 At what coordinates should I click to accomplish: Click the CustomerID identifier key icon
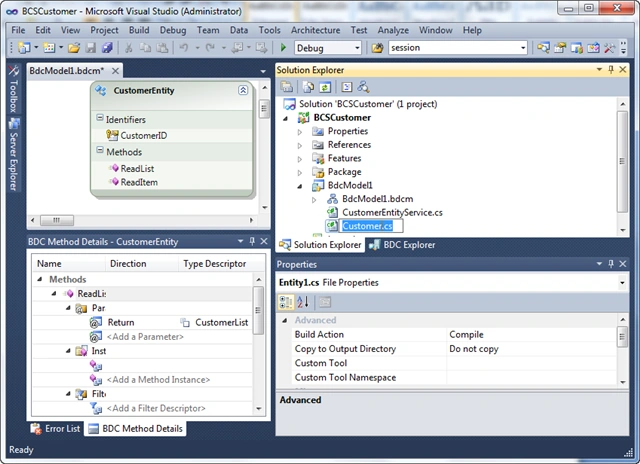[x=112, y=135]
